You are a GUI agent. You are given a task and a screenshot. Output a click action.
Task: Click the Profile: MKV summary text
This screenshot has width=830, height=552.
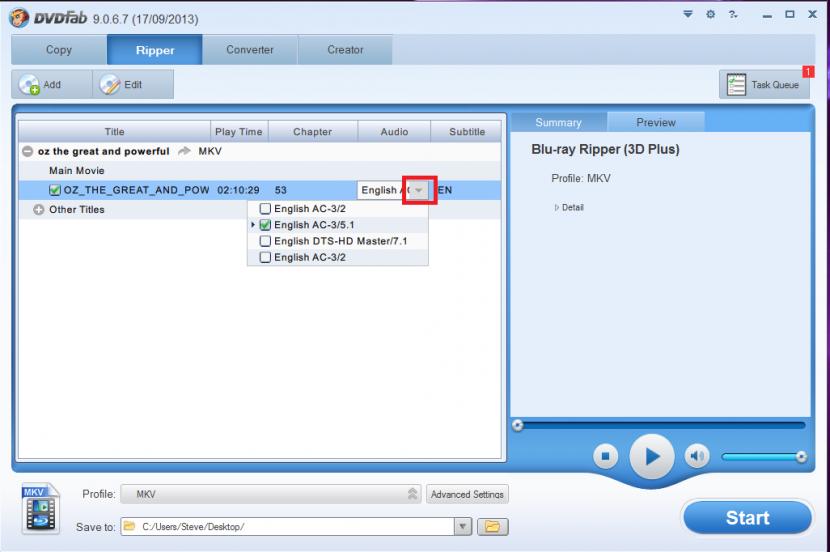581,178
